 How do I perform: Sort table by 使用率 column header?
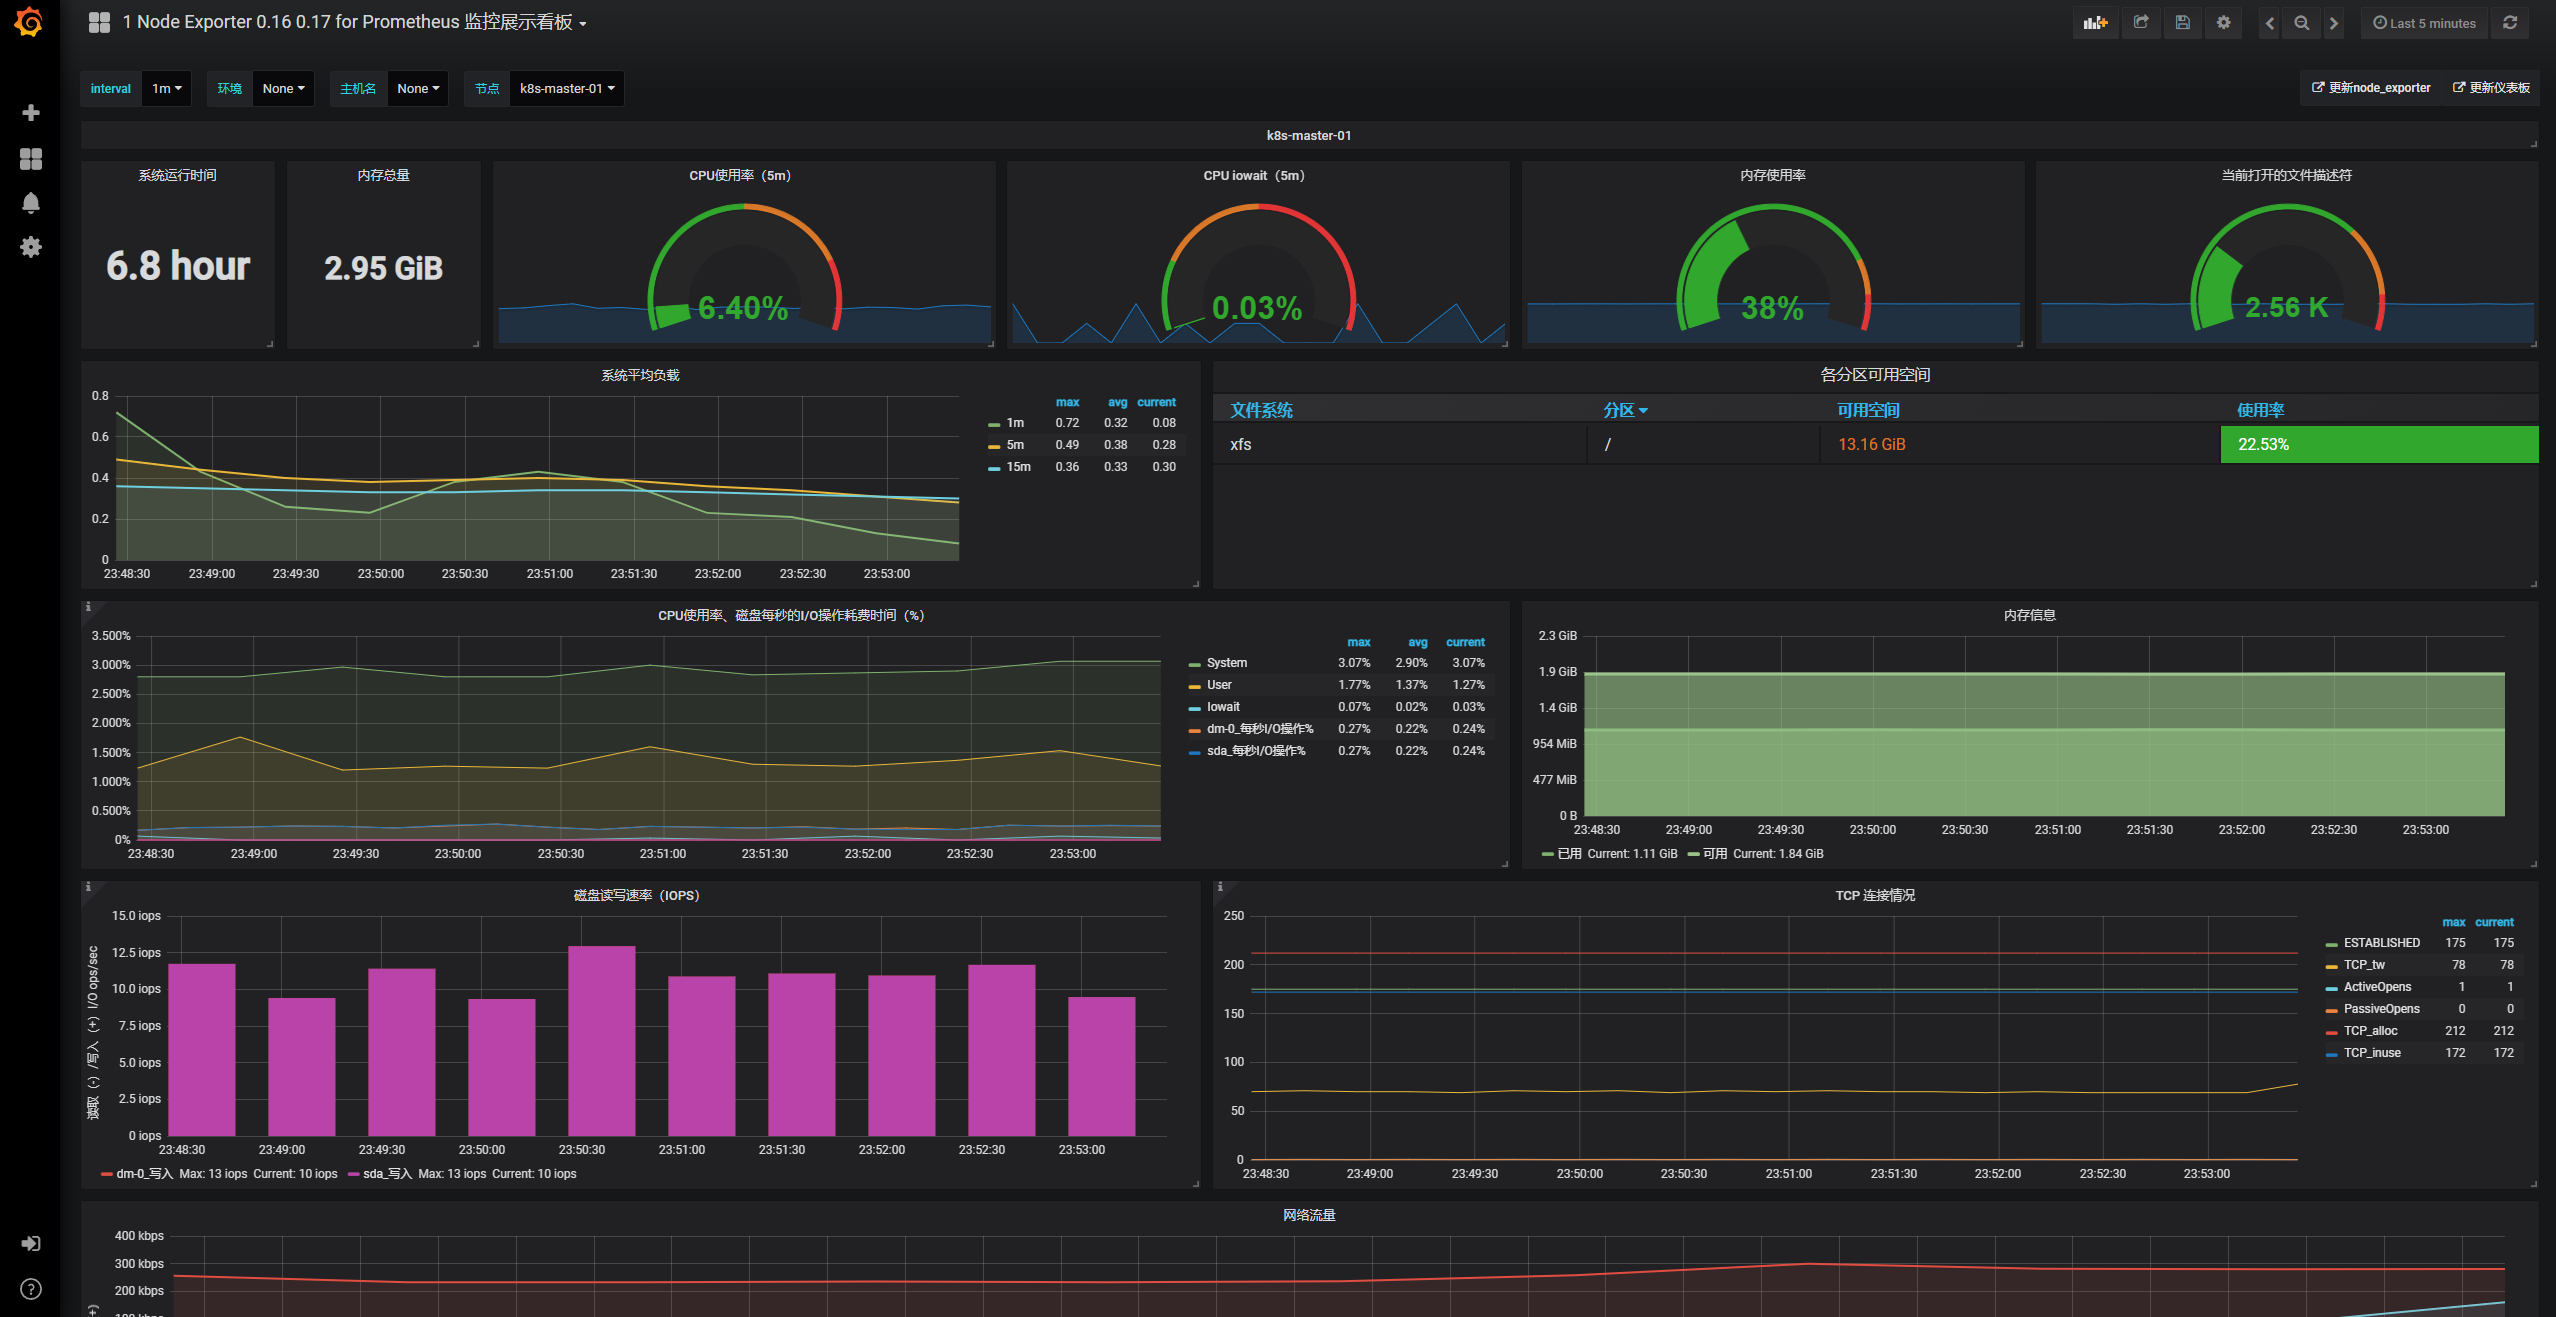point(2260,410)
